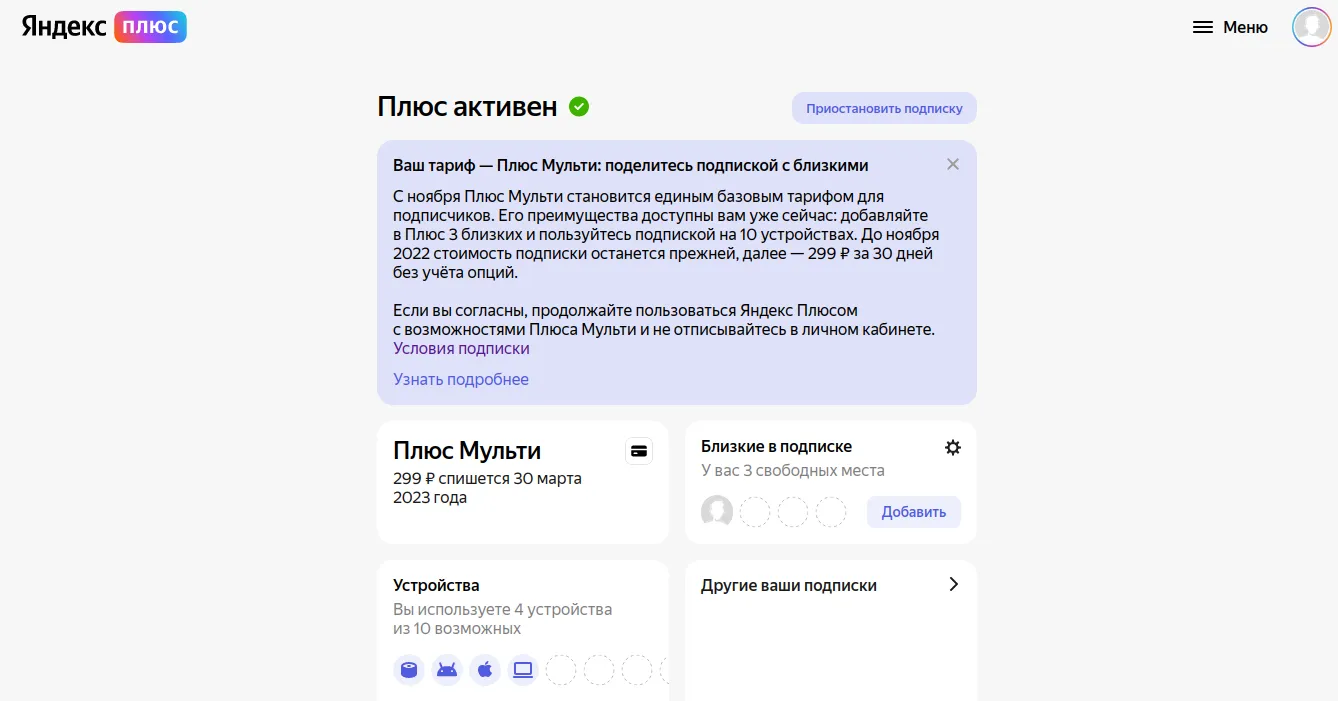
Task: Click the Близкие в подписке heading
Action: pyautogui.click(x=776, y=447)
